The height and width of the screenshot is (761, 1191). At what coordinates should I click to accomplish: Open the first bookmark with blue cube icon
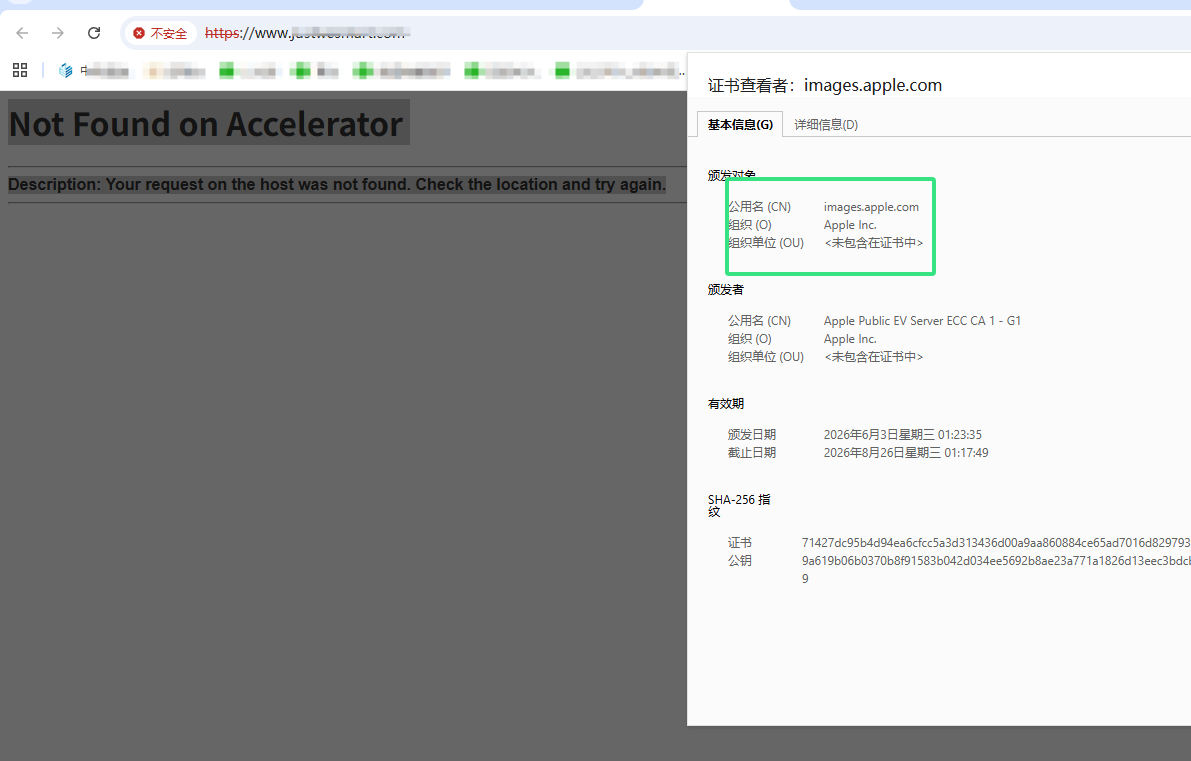coord(65,71)
